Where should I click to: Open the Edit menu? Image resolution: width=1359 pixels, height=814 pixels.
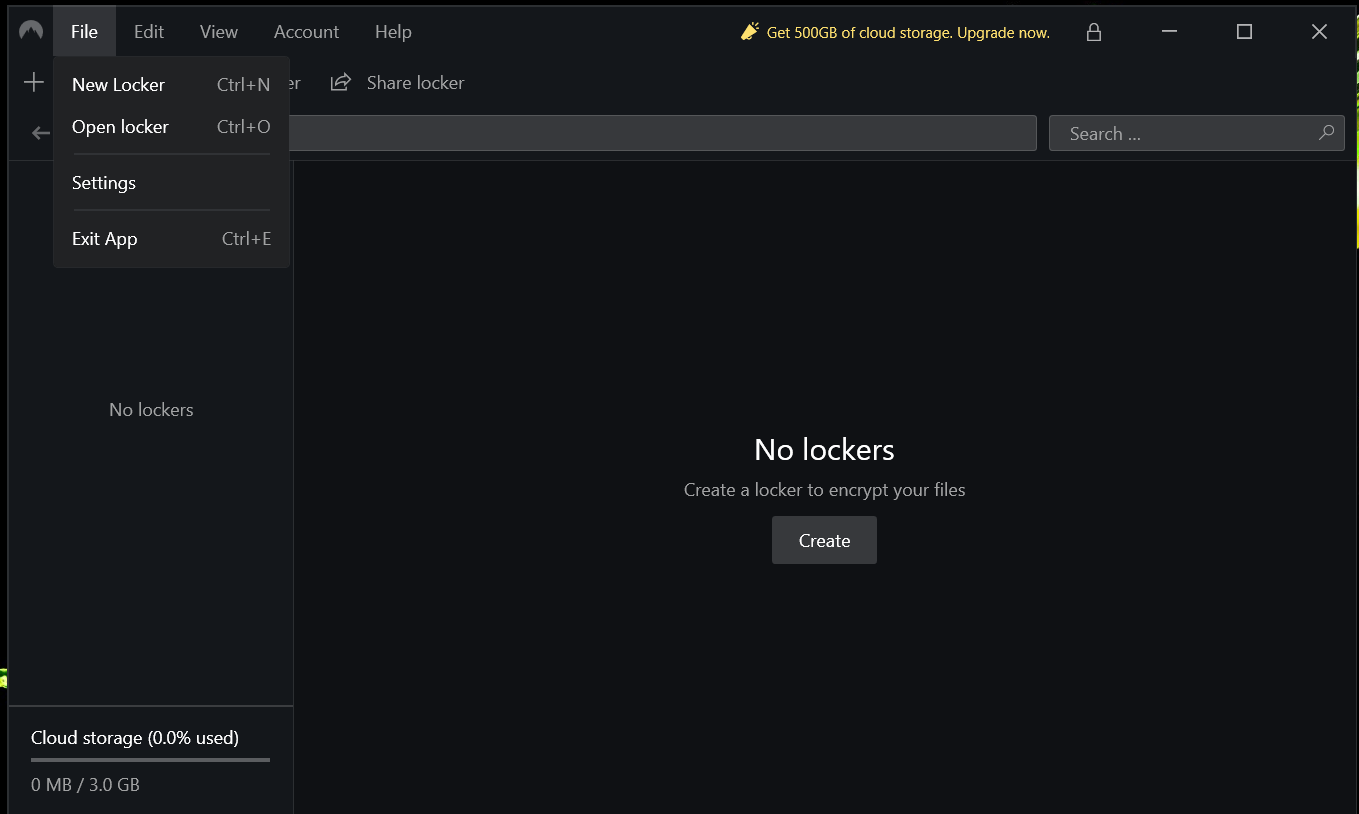(148, 31)
